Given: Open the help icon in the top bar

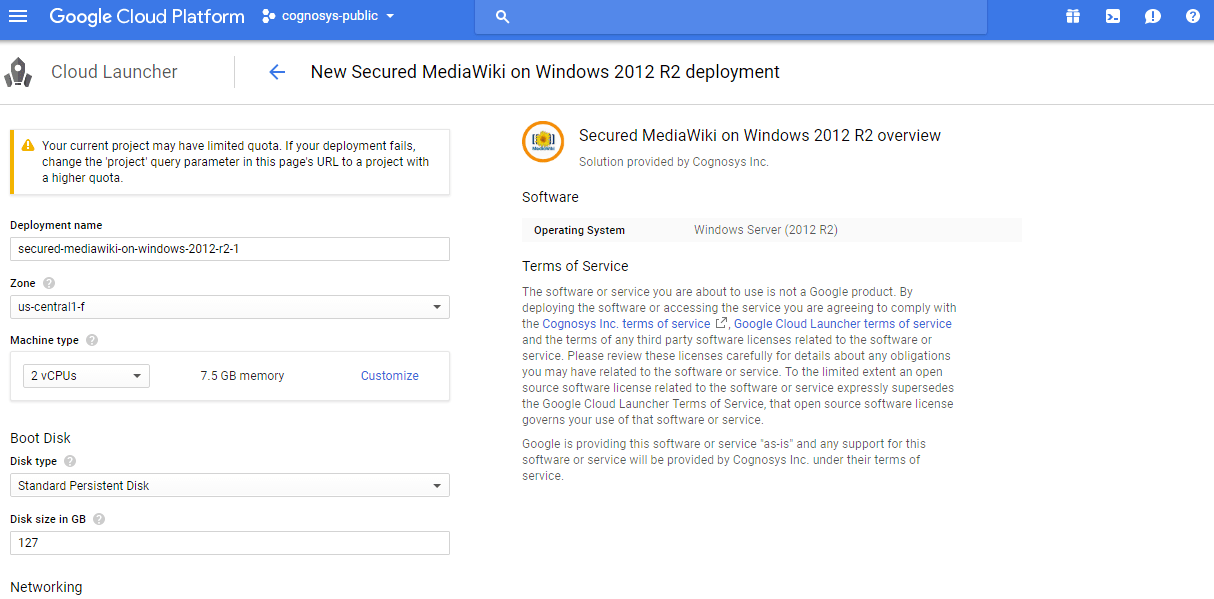Looking at the screenshot, I should tap(1192, 16).
